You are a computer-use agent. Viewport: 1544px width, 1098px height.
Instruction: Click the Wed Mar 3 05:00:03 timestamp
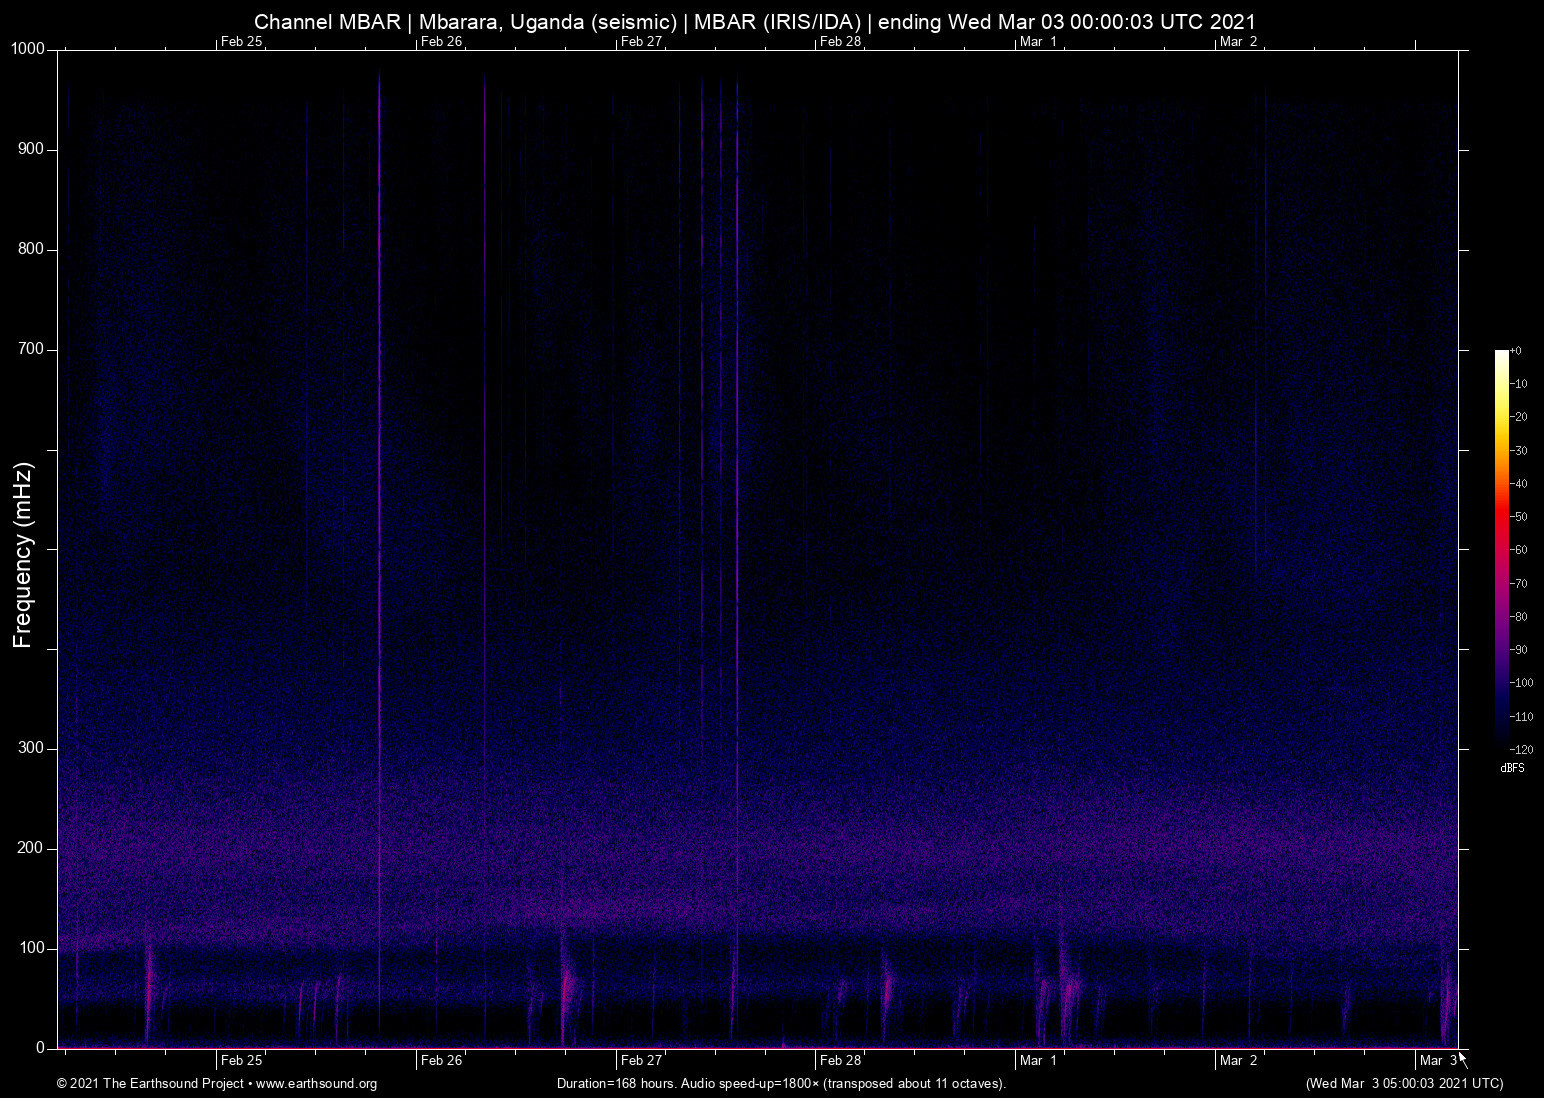(1404, 1084)
